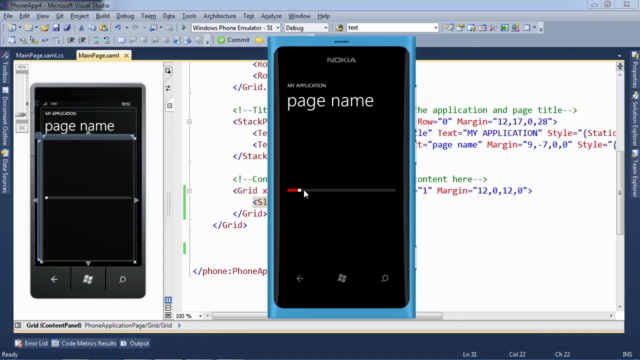The image size is (640, 360).
Task: Open the Architecture menu
Action: (220, 16)
